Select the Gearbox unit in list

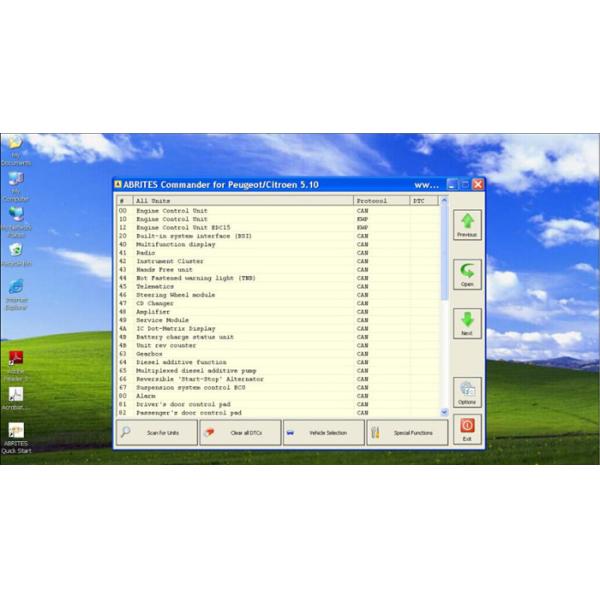coord(150,353)
